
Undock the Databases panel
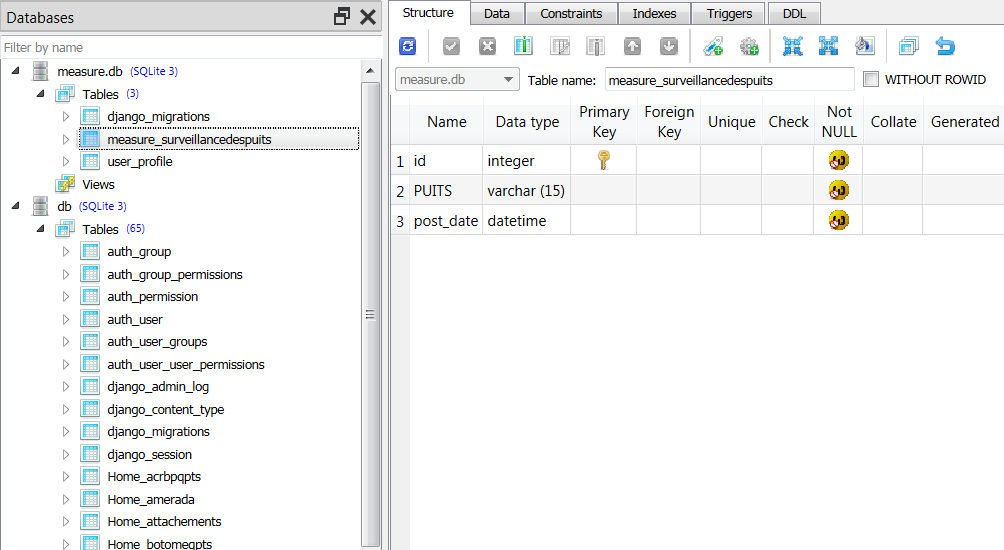(342, 17)
